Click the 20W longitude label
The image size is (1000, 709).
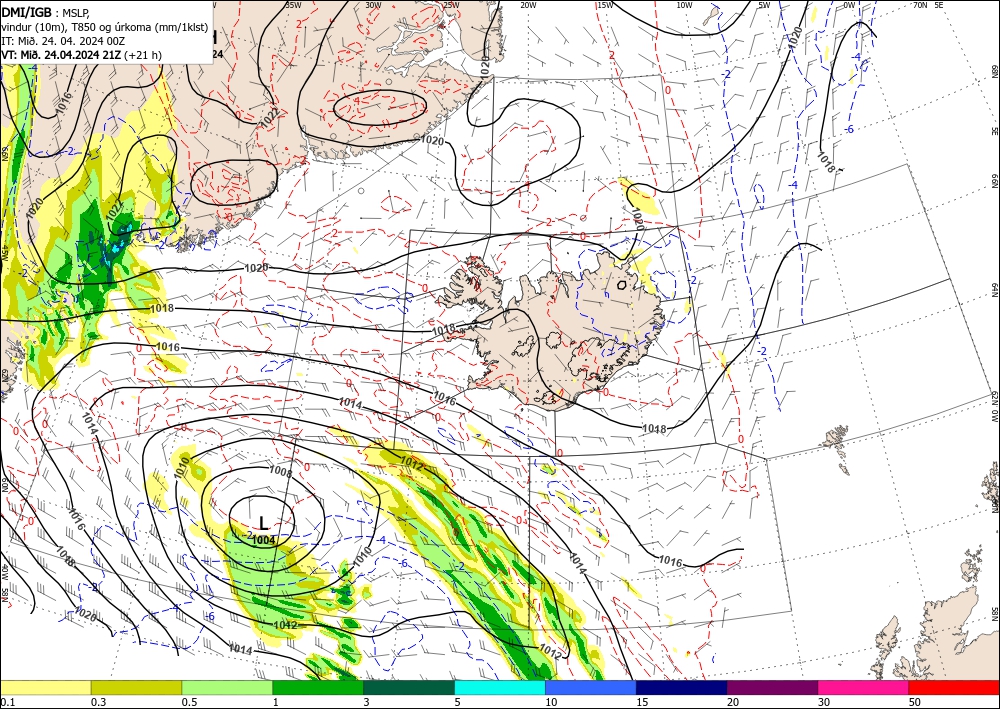tap(528, 5)
